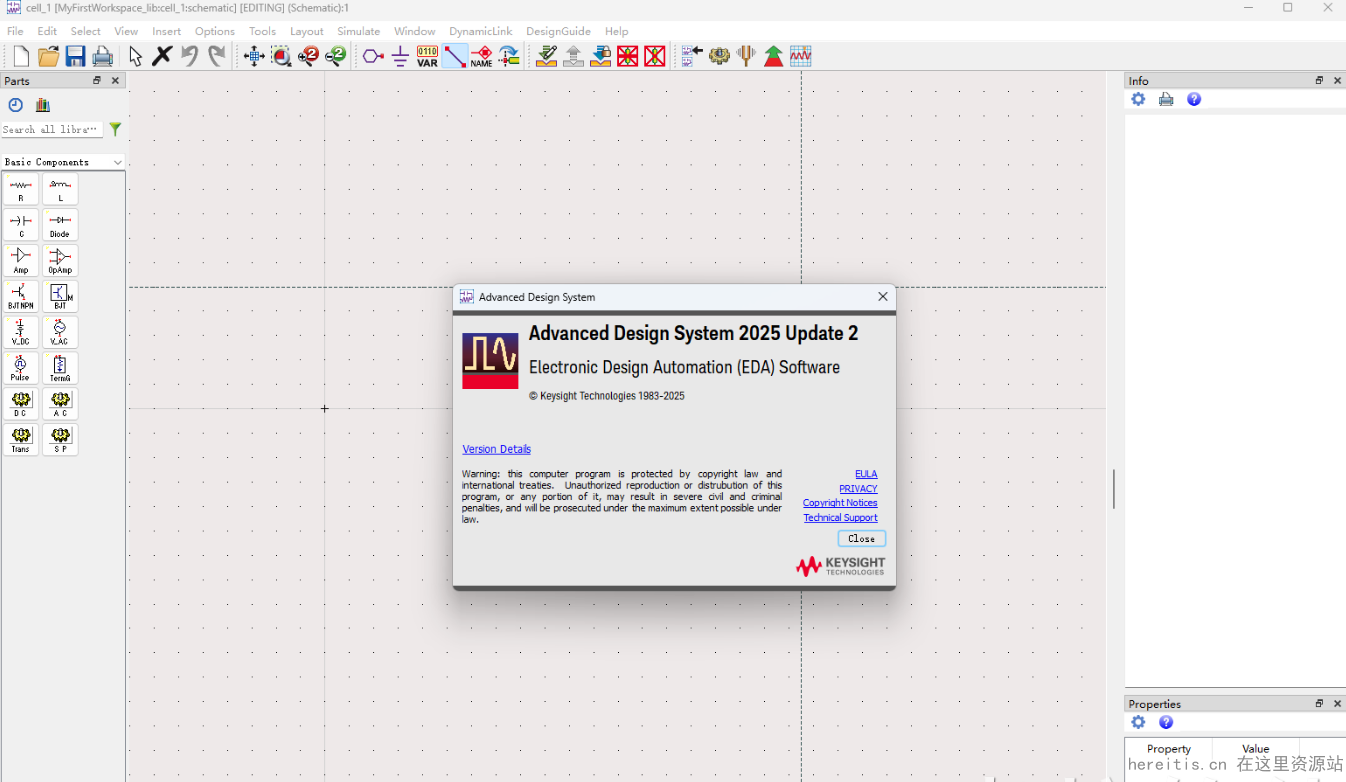Insert the AC simulation controller
This screenshot has width=1346, height=782.
tap(60, 404)
